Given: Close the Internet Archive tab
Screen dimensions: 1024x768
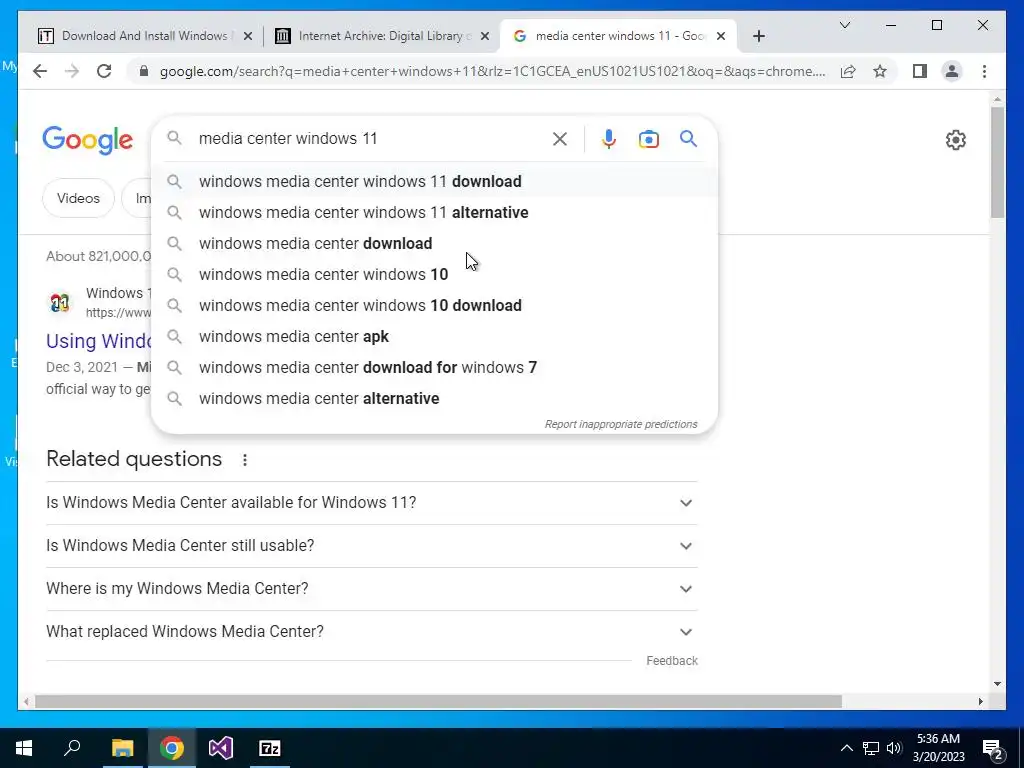Looking at the screenshot, I should pyautogui.click(x=485, y=36).
